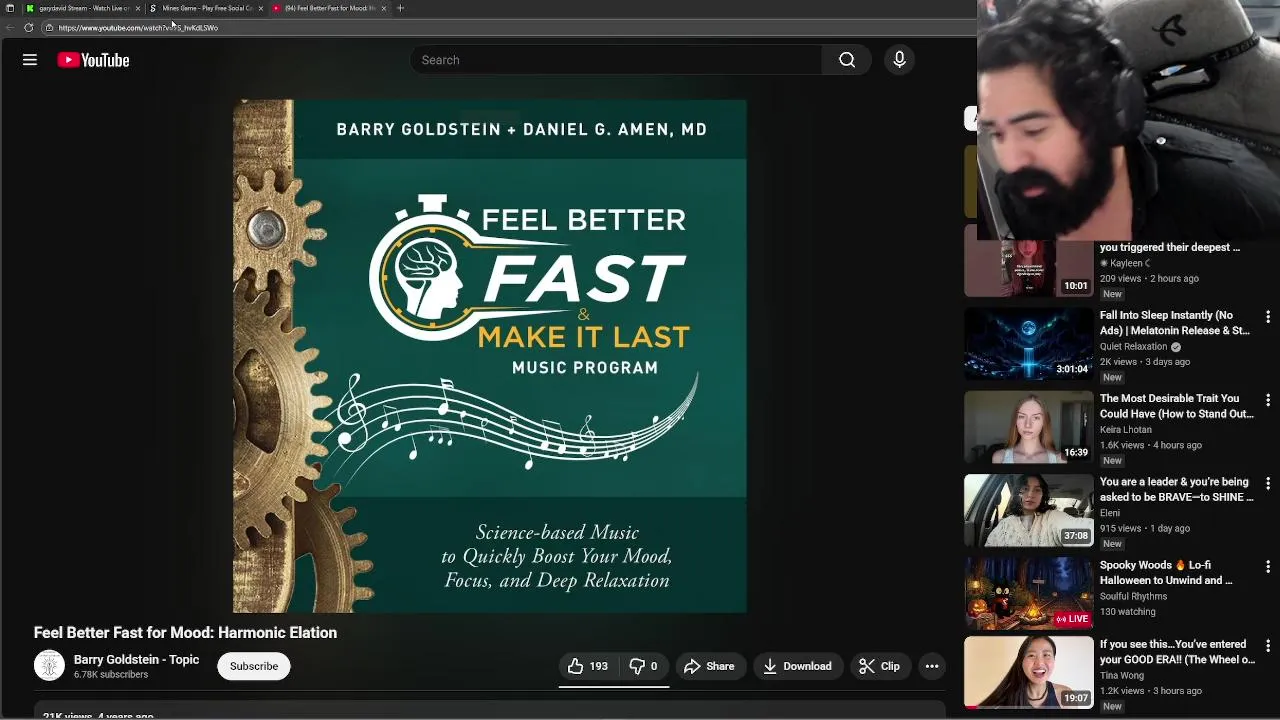Open options for Fall Into Sleep Instantly video
1280x720 pixels.
click(x=1268, y=317)
